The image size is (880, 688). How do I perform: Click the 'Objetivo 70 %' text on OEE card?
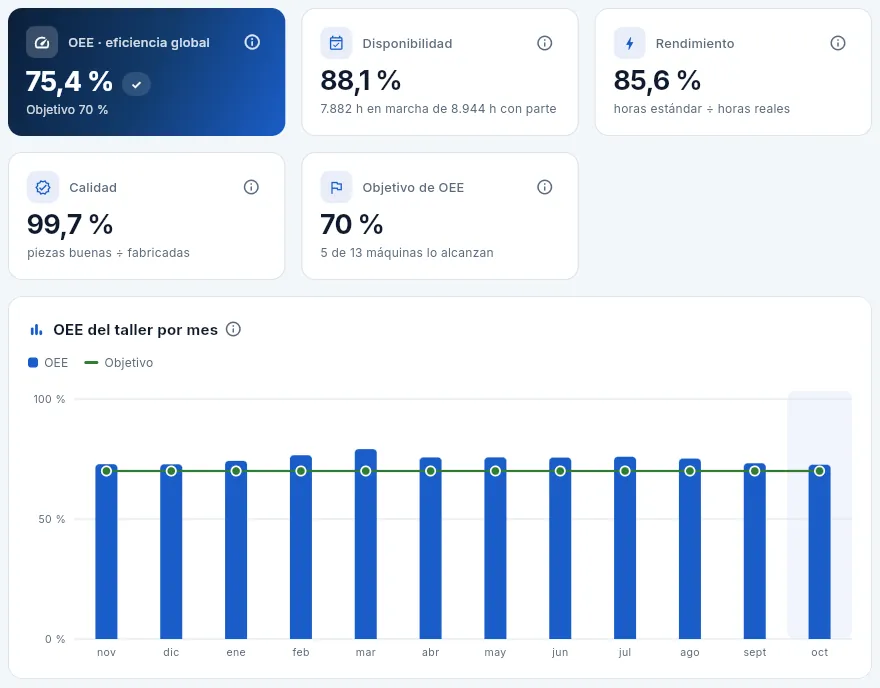(67, 110)
